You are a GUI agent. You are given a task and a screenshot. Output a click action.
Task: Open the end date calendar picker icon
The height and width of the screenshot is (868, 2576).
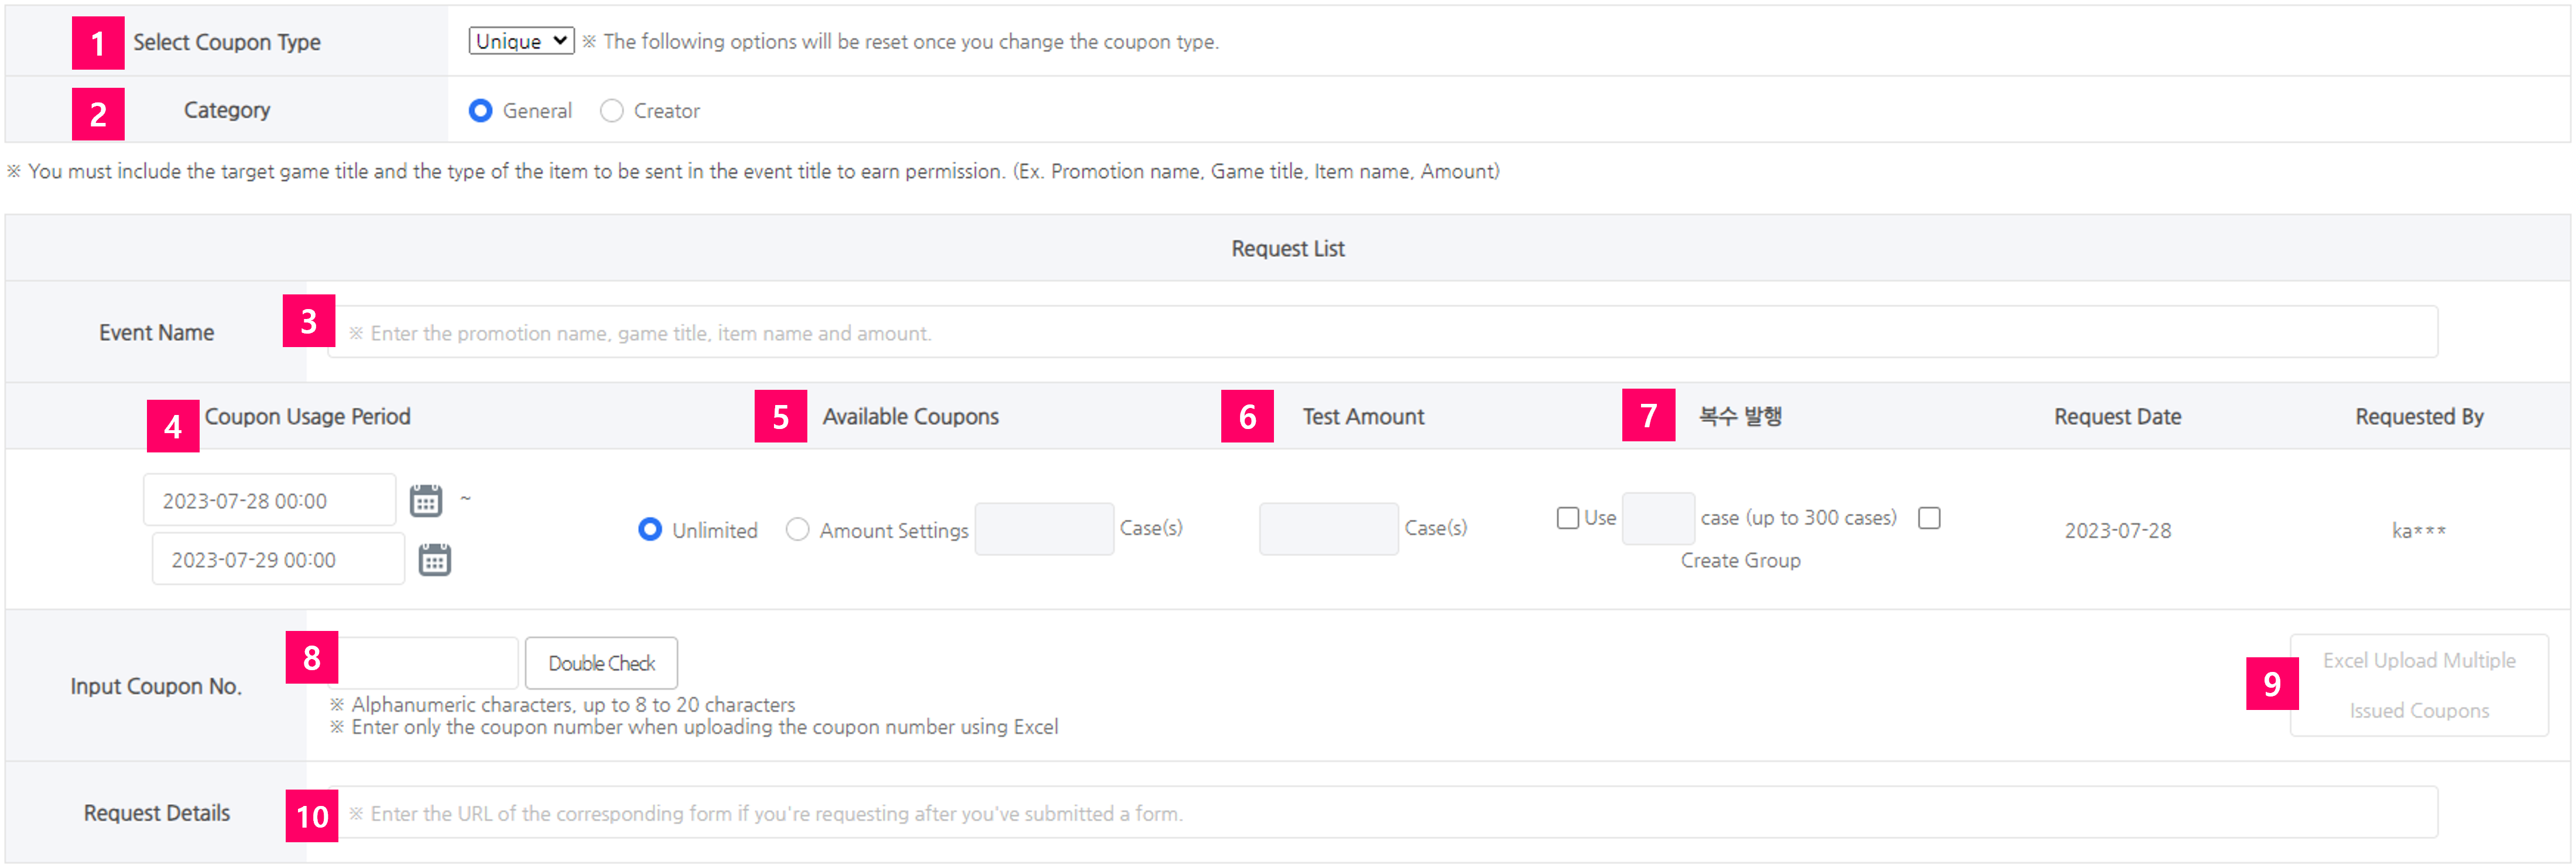pos(434,559)
